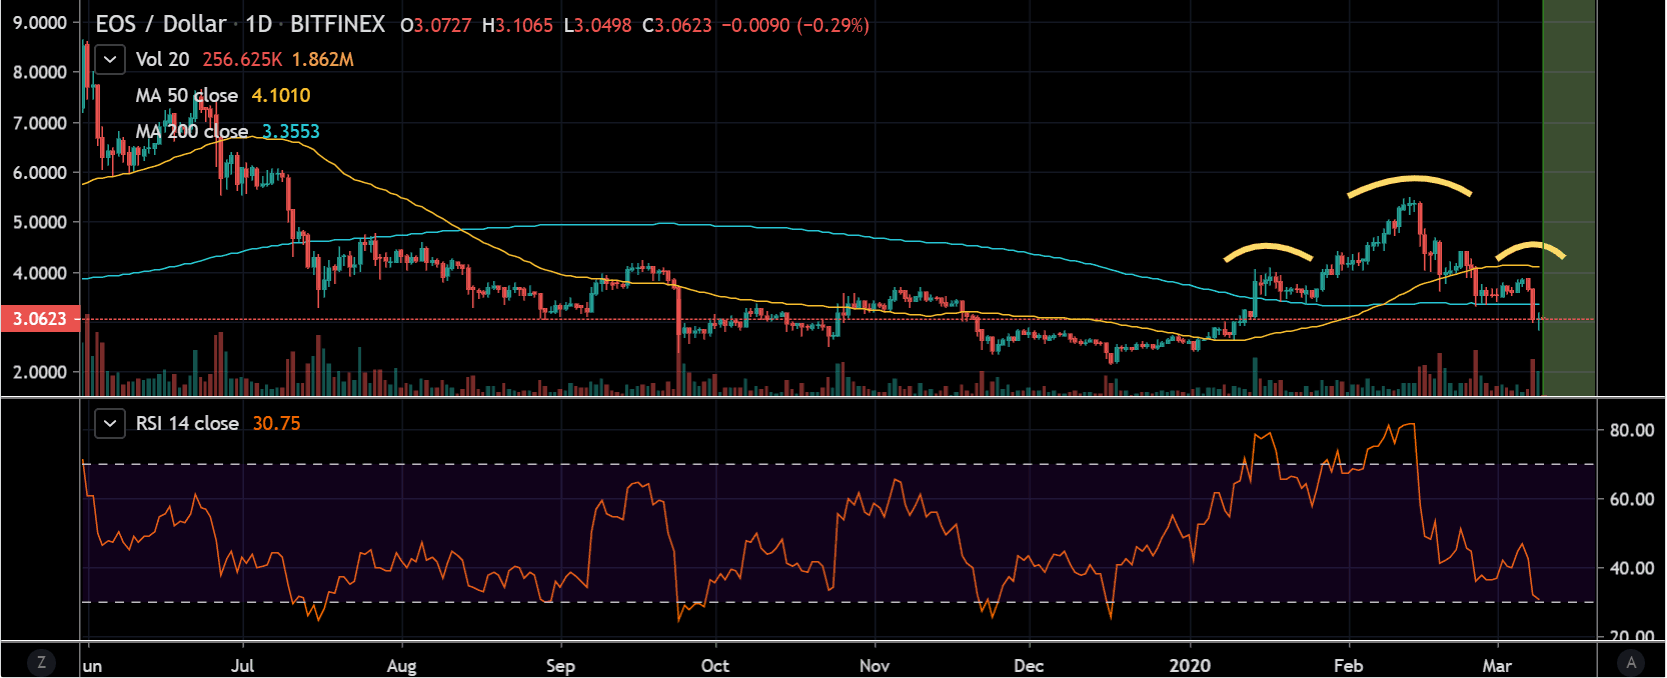Click the RSI value 30.75

point(276,423)
